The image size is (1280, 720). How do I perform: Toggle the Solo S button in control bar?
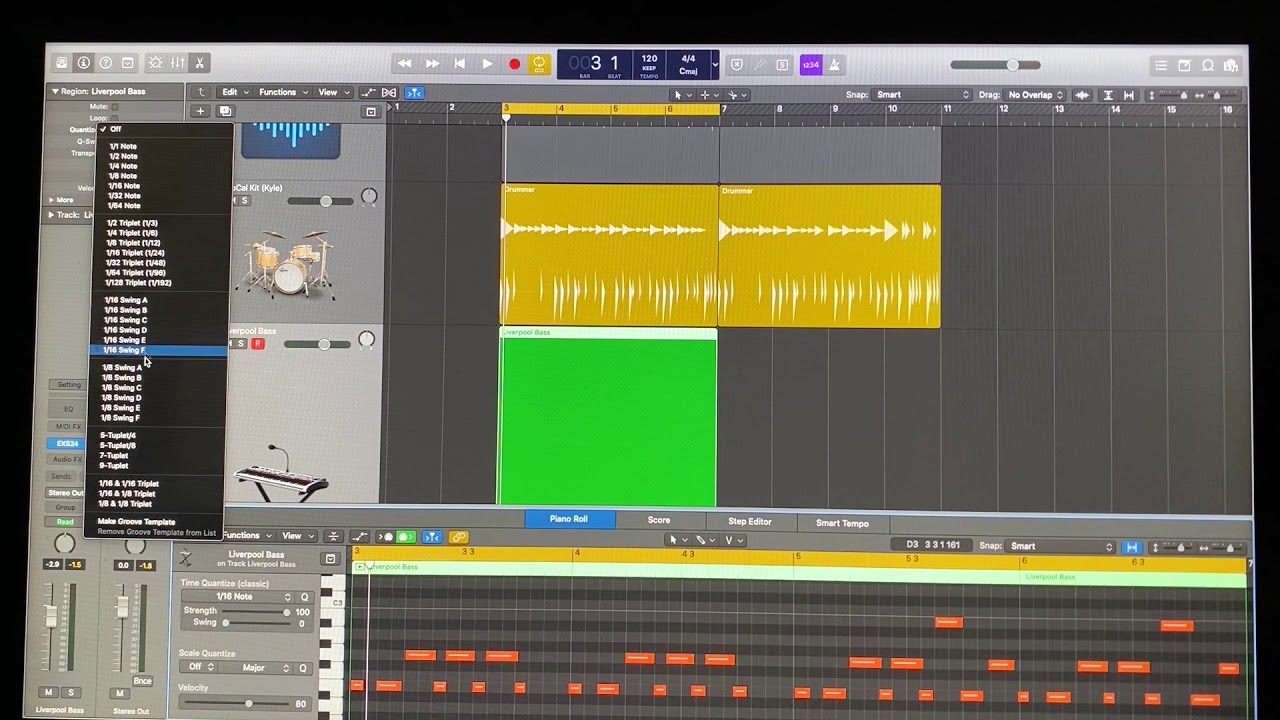782,64
